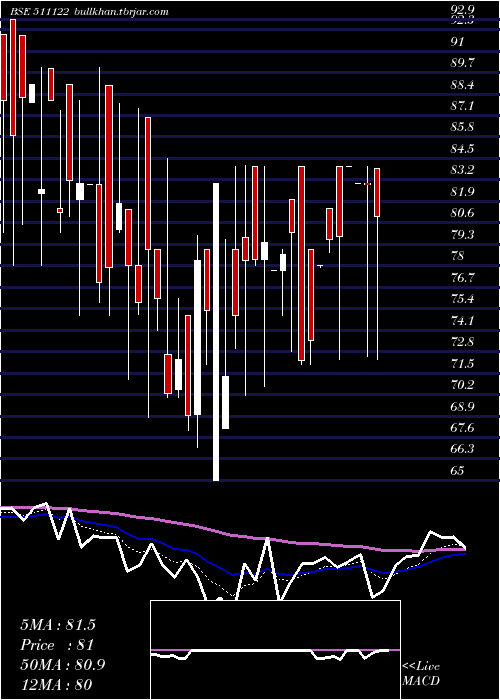Select the 83.2 price level label
This screenshot has height=700, width=500.
[x=462, y=171]
